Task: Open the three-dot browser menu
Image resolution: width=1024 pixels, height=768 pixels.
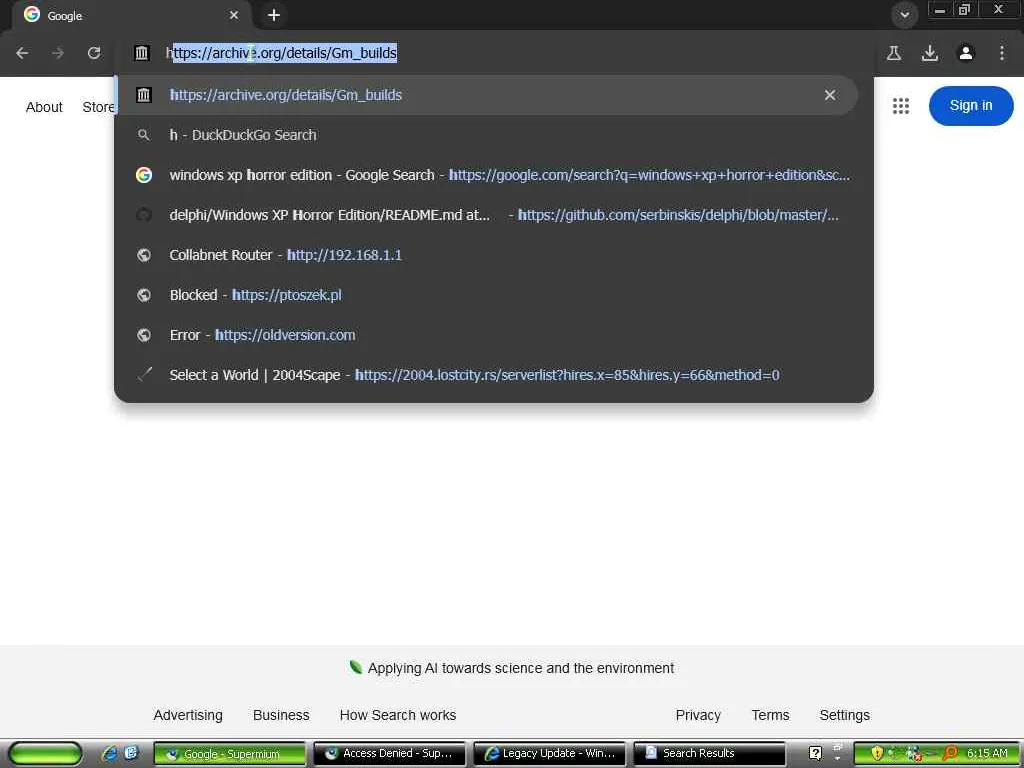Action: (x=1002, y=53)
